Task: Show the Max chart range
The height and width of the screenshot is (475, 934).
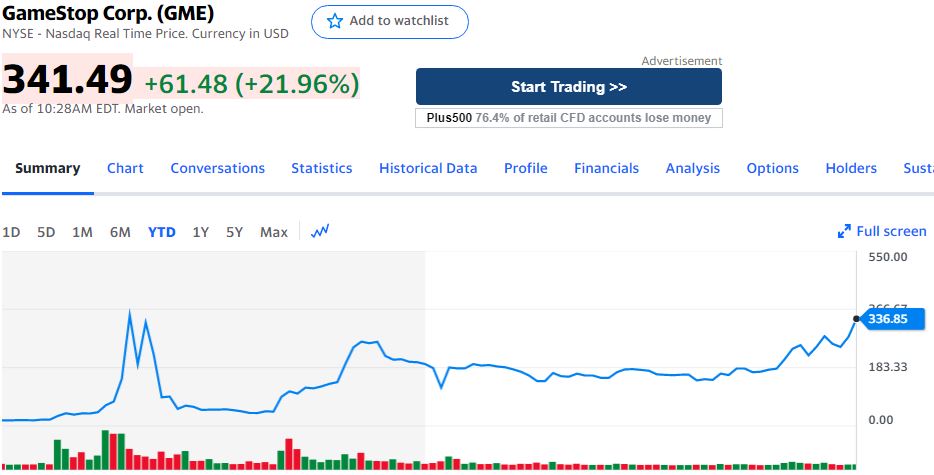Action: [273, 232]
